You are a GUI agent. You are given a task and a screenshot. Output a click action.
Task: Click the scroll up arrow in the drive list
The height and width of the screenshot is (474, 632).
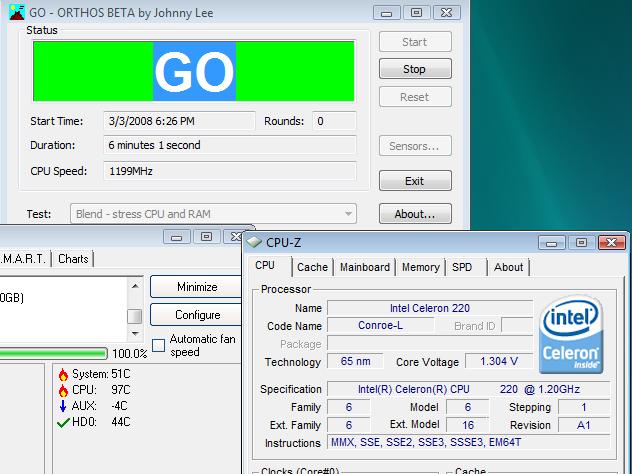135,286
